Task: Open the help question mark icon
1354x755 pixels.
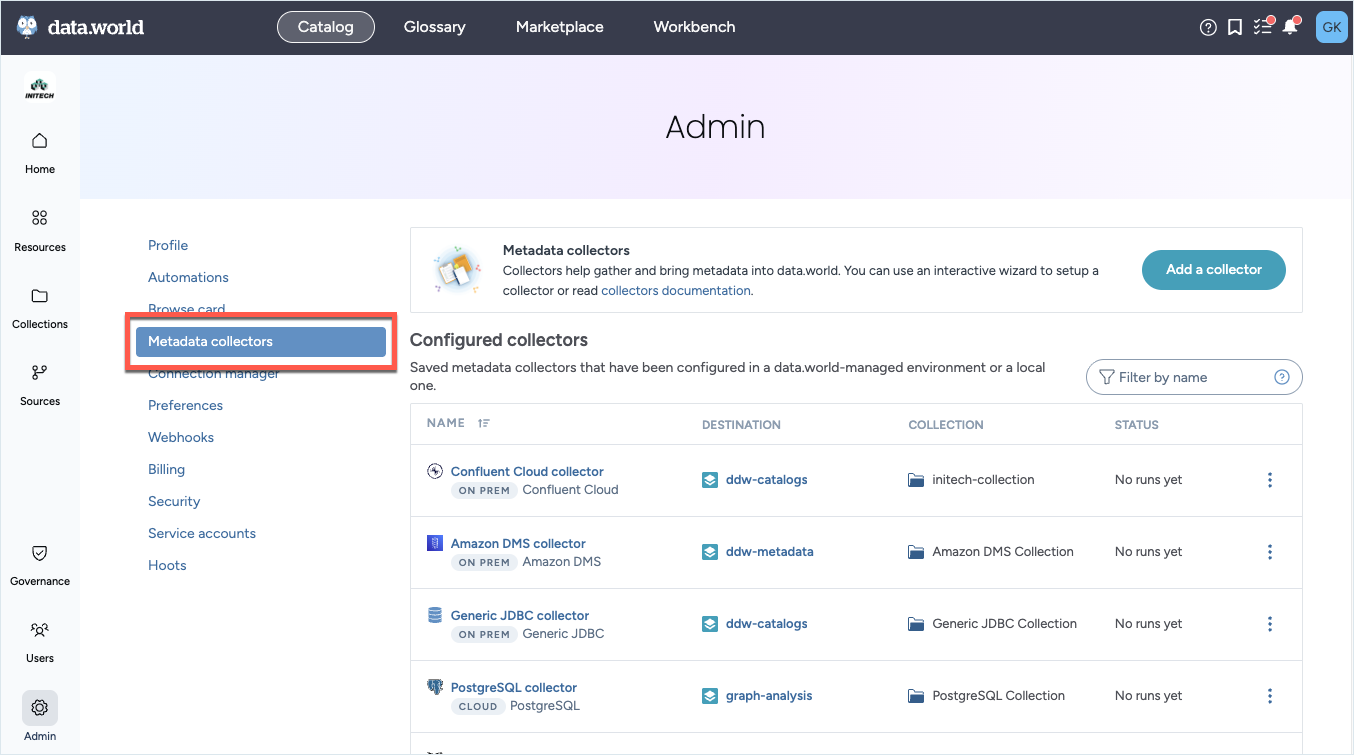Action: pos(1208,28)
